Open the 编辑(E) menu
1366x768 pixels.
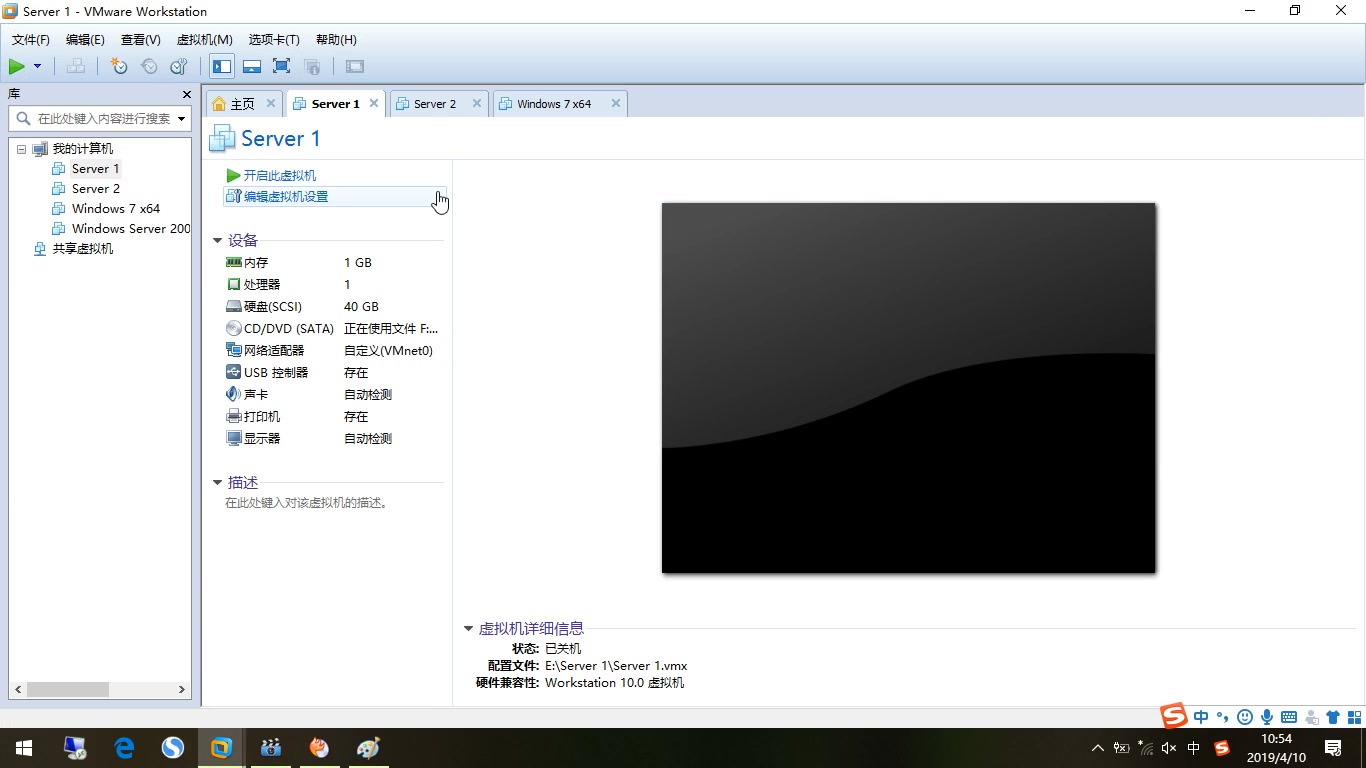click(x=85, y=40)
